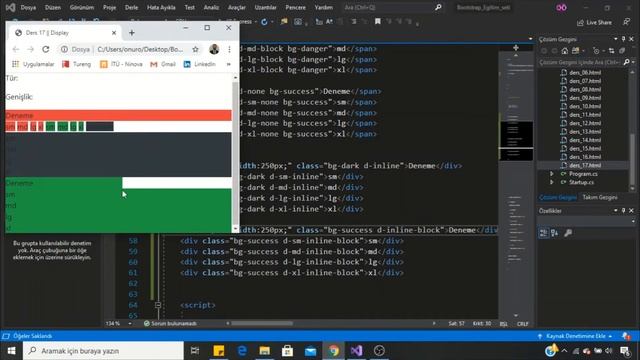Click the notifications icon in the Visual Studio status bar

(x=625, y=336)
